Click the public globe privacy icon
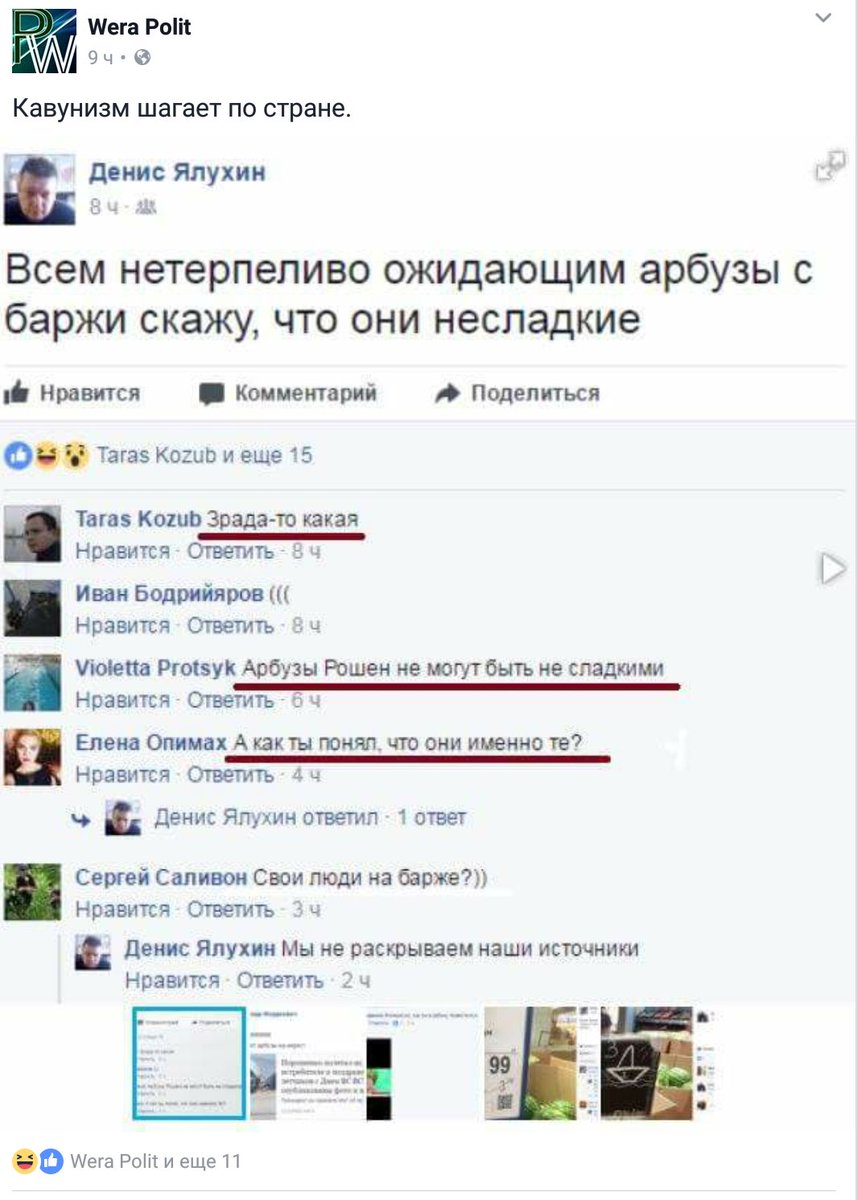Screen dimensions: 857x1200 pyautogui.click(x=142, y=57)
